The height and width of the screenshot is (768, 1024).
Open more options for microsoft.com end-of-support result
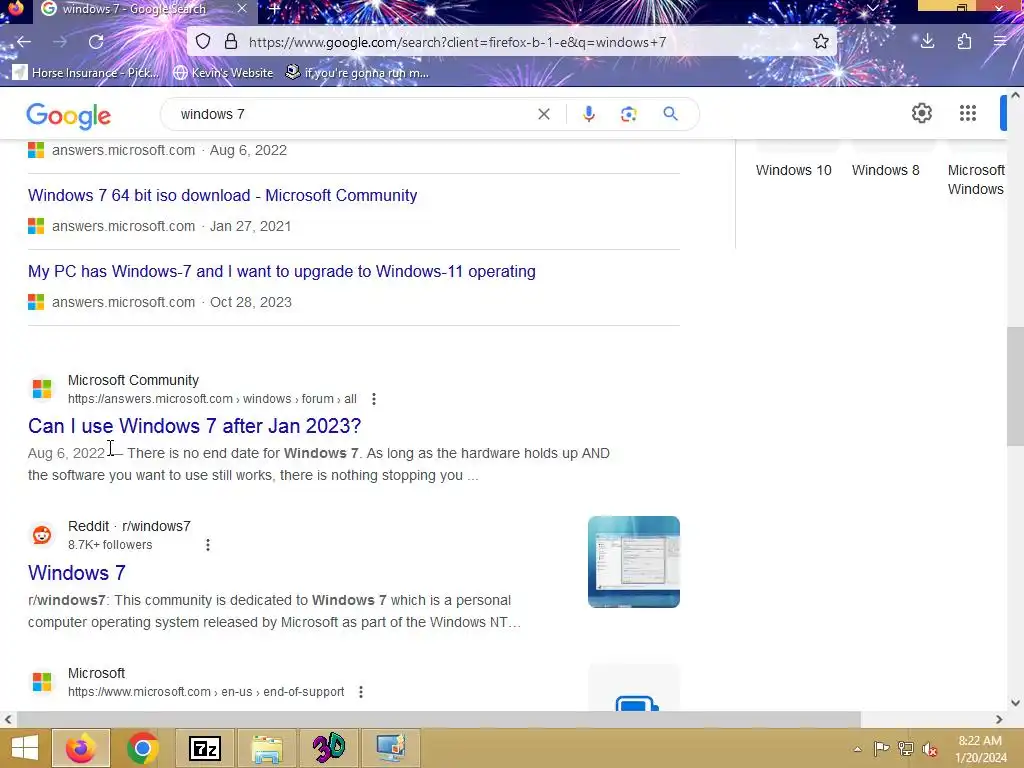pyautogui.click(x=360, y=692)
